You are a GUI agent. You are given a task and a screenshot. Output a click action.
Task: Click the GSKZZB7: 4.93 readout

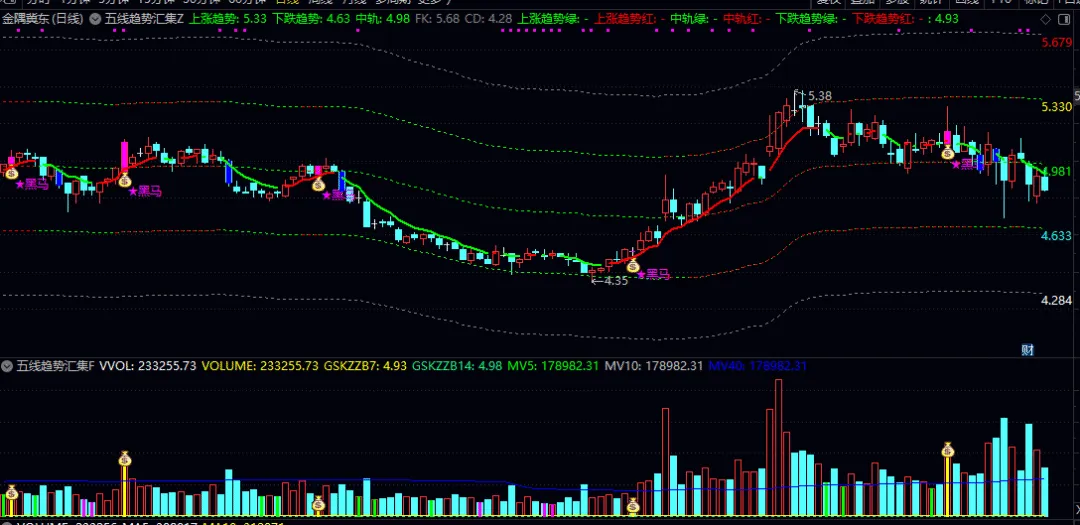click(x=366, y=366)
